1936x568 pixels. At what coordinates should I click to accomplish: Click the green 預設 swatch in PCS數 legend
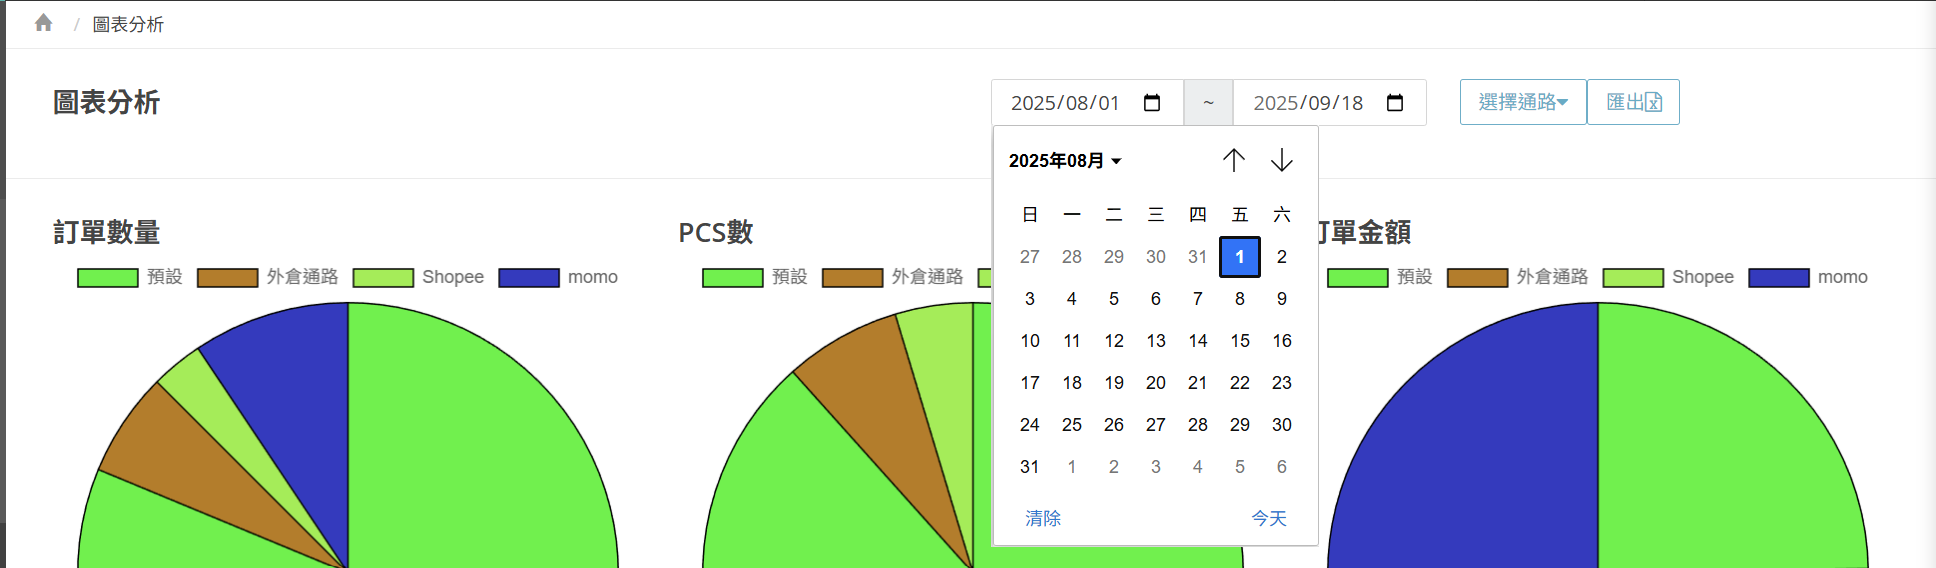[x=732, y=278]
